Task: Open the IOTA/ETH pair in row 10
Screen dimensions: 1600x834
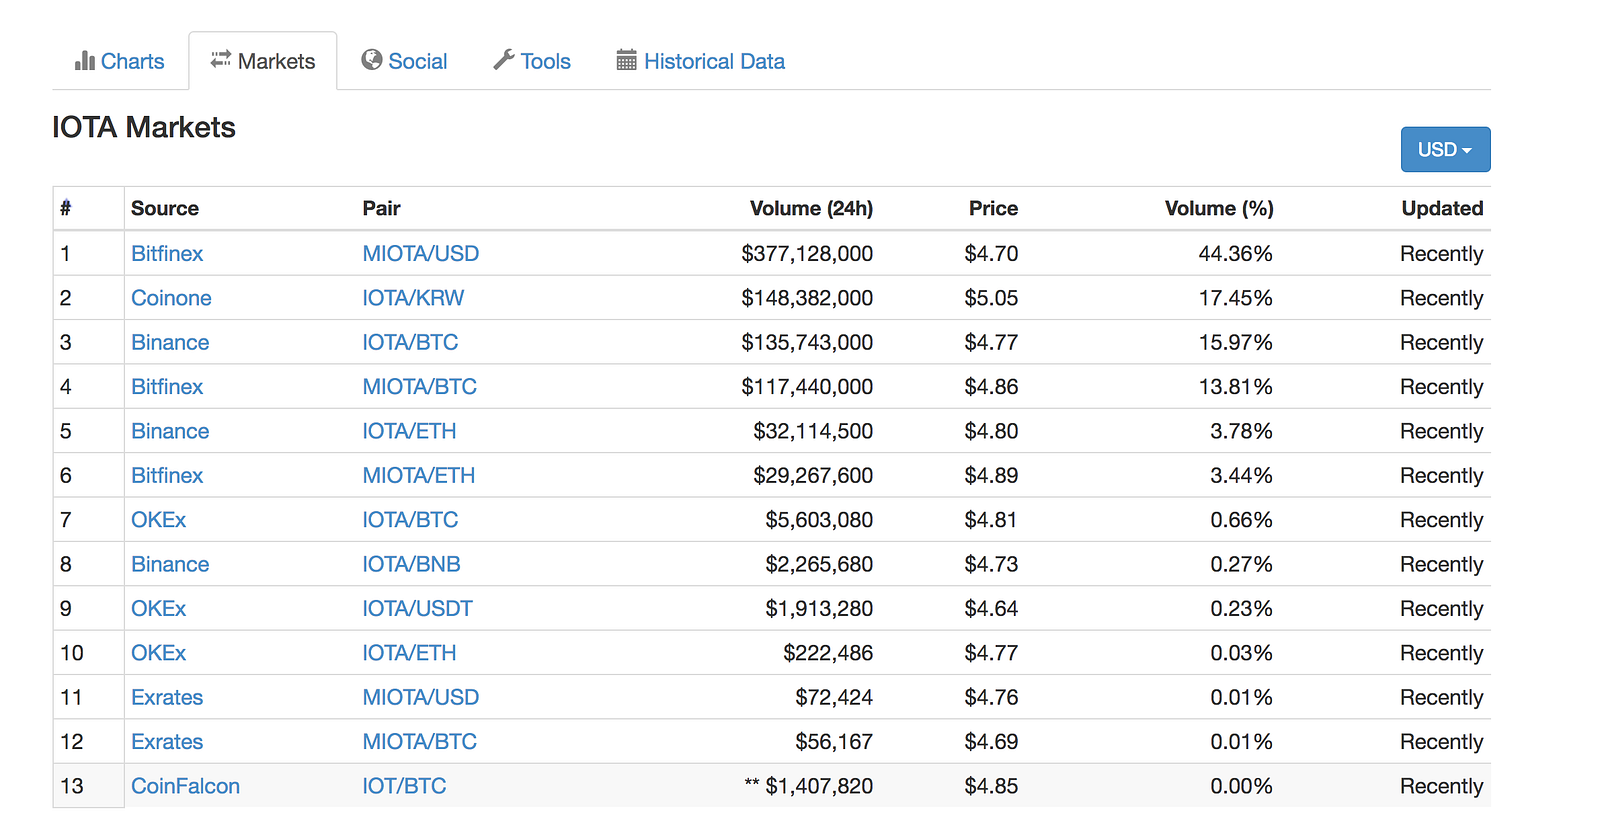Action: (x=409, y=653)
